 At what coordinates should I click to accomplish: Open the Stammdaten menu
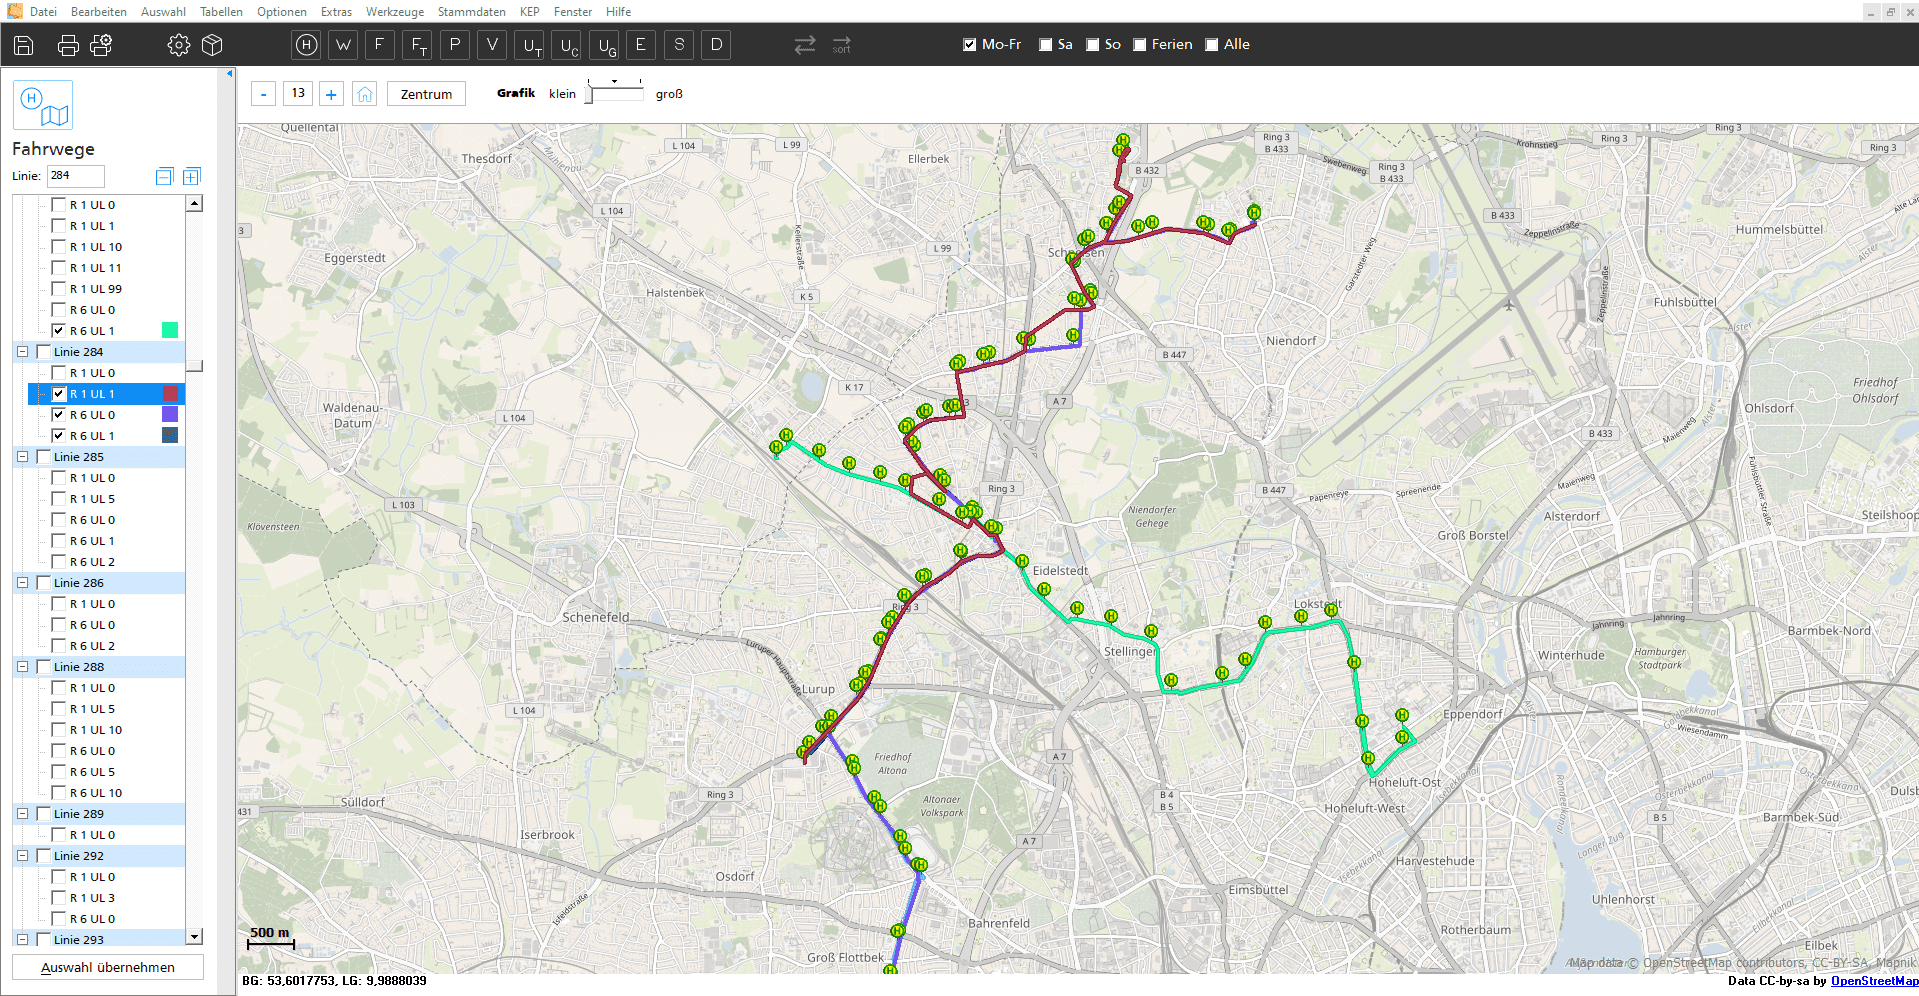click(471, 12)
